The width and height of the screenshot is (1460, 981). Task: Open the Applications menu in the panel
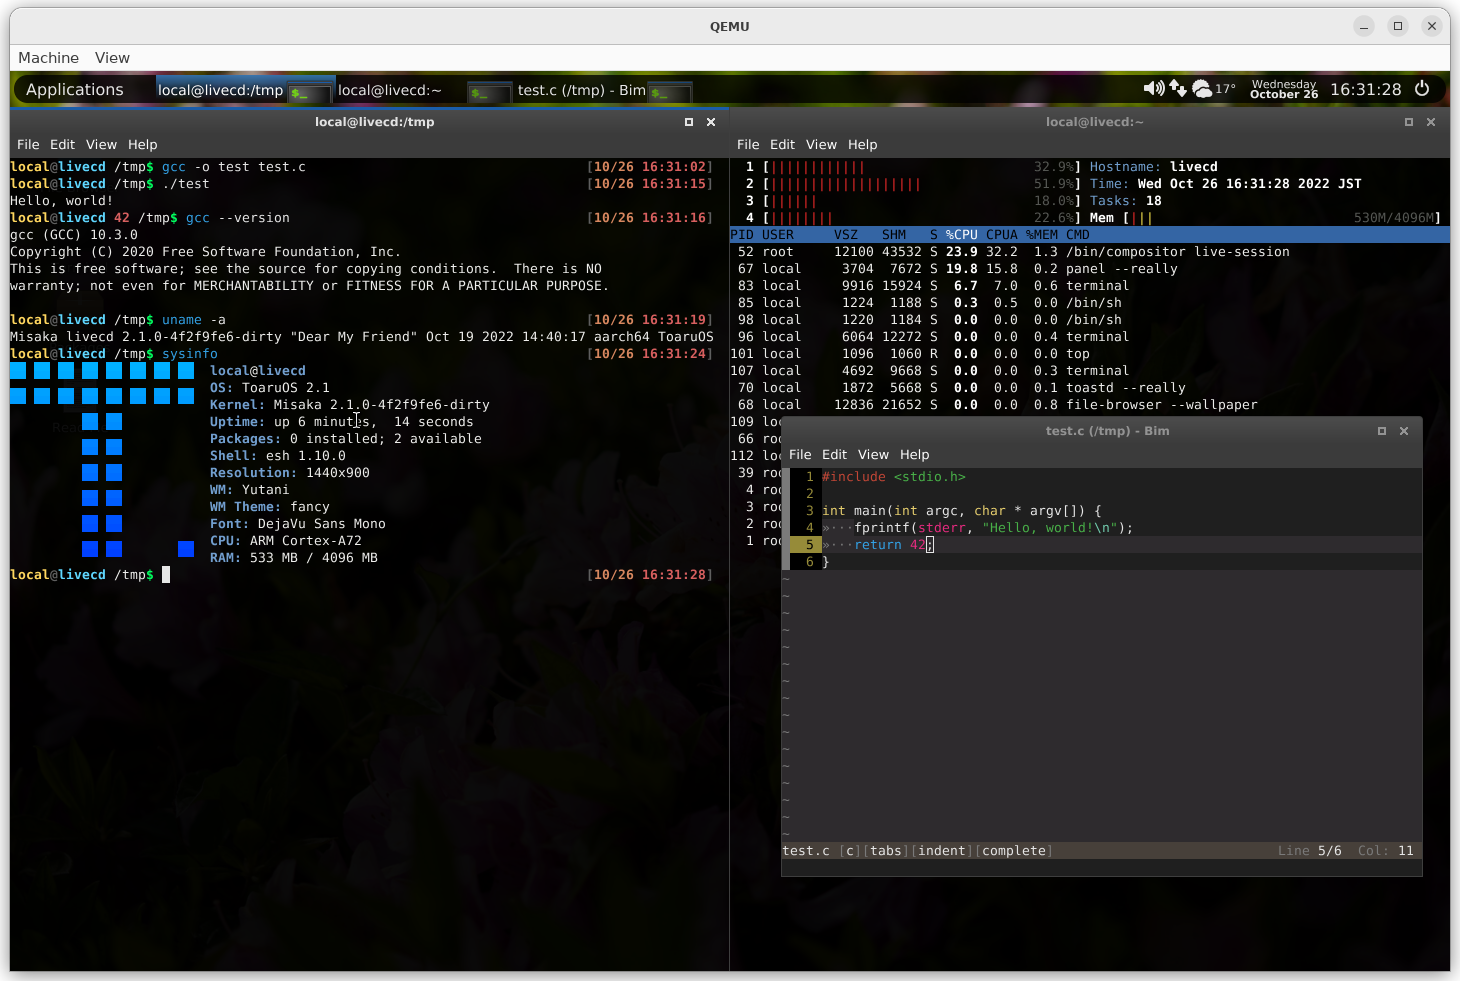pyautogui.click(x=75, y=90)
